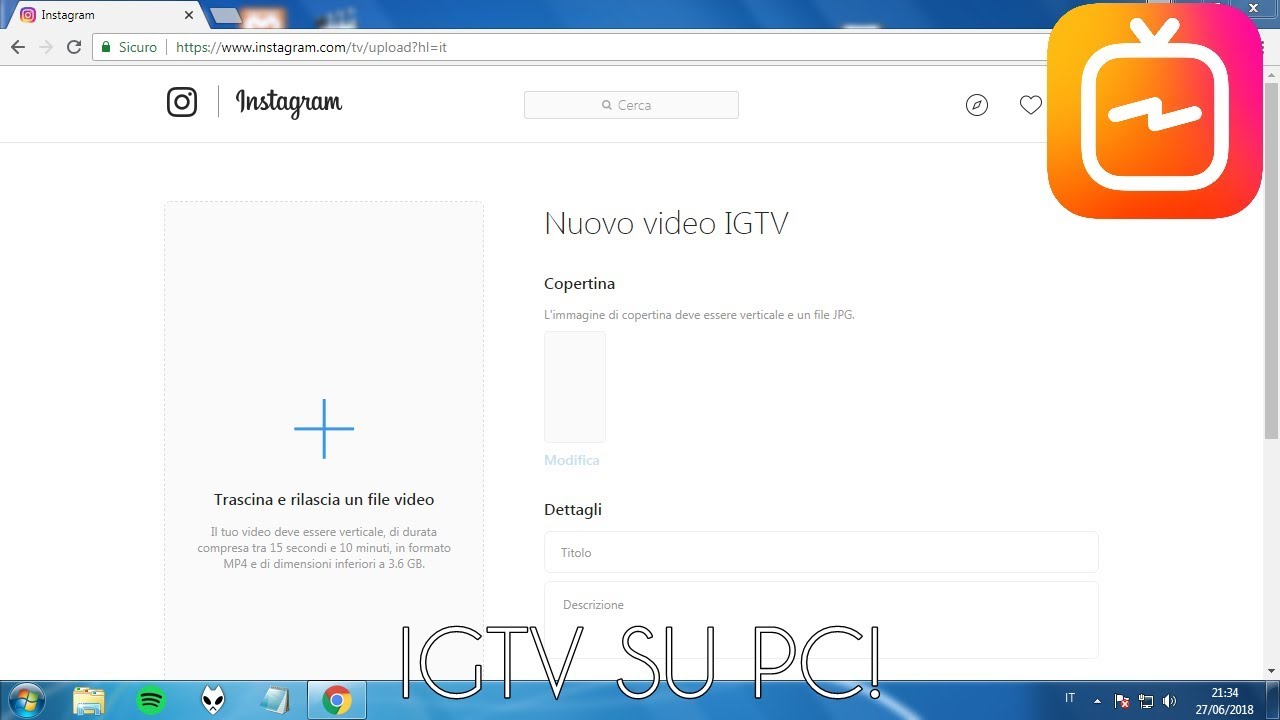
Task: Click into the Titolo field
Action: 821,552
